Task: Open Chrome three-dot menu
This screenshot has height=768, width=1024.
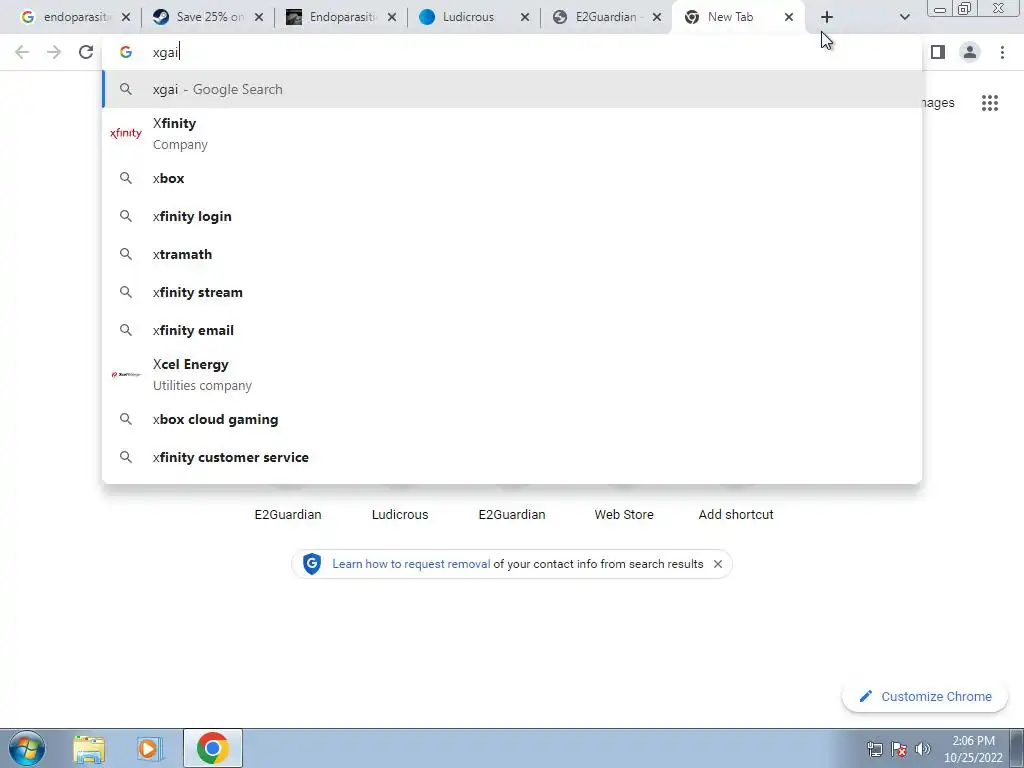Action: click(x=1002, y=52)
